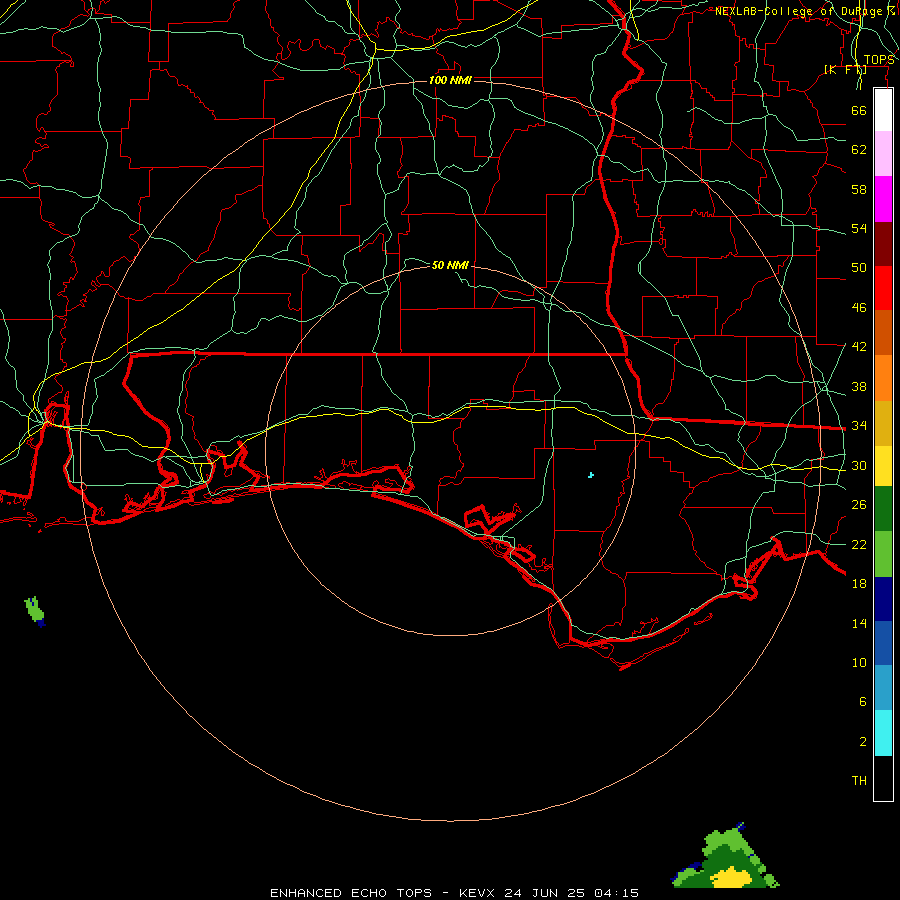This screenshot has height=900, width=900.
Task: Click the black TH threshold swatch
Action: 883,778
